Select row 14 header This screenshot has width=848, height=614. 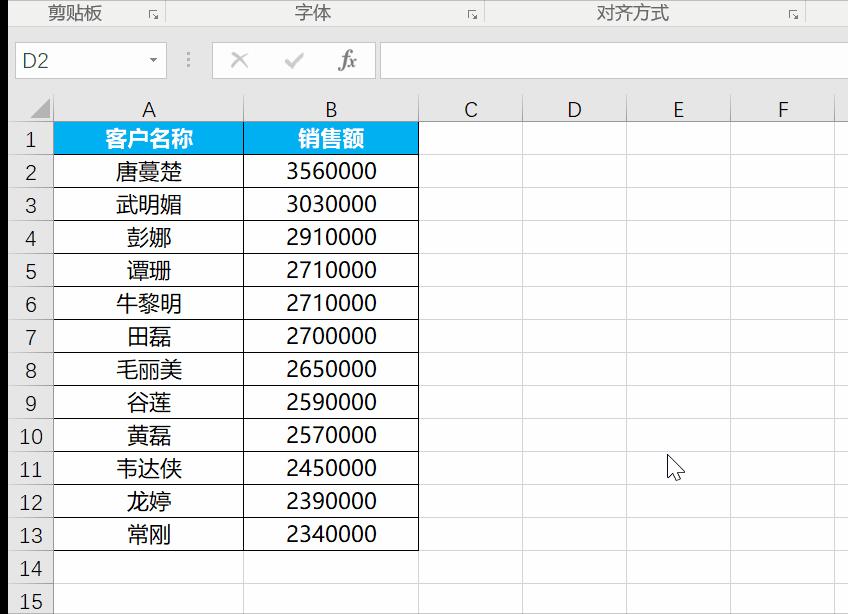coord(30,567)
